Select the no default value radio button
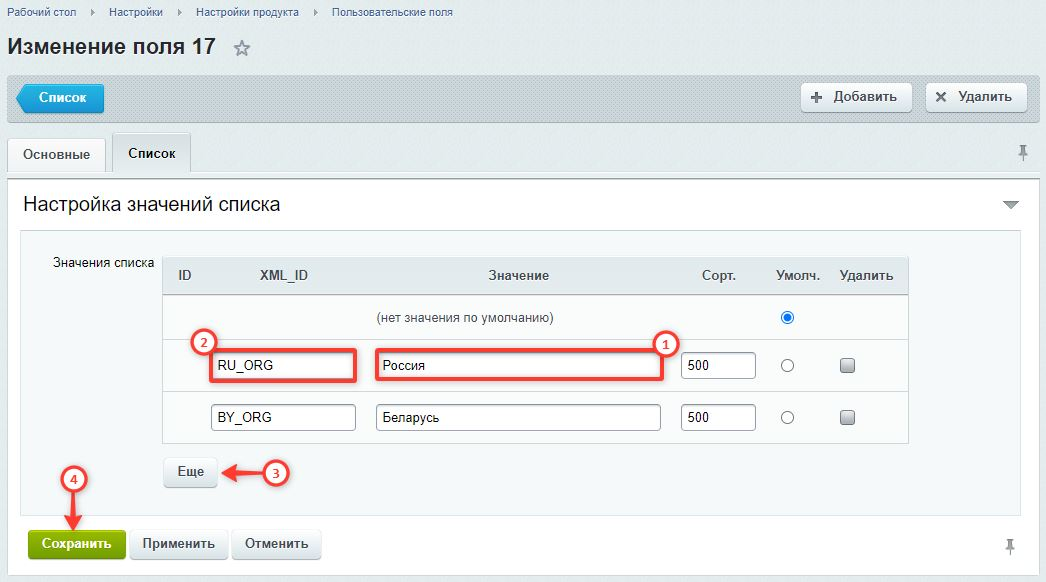Screen dimensions: 1046x582 pyautogui.click(x=787, y=318)
